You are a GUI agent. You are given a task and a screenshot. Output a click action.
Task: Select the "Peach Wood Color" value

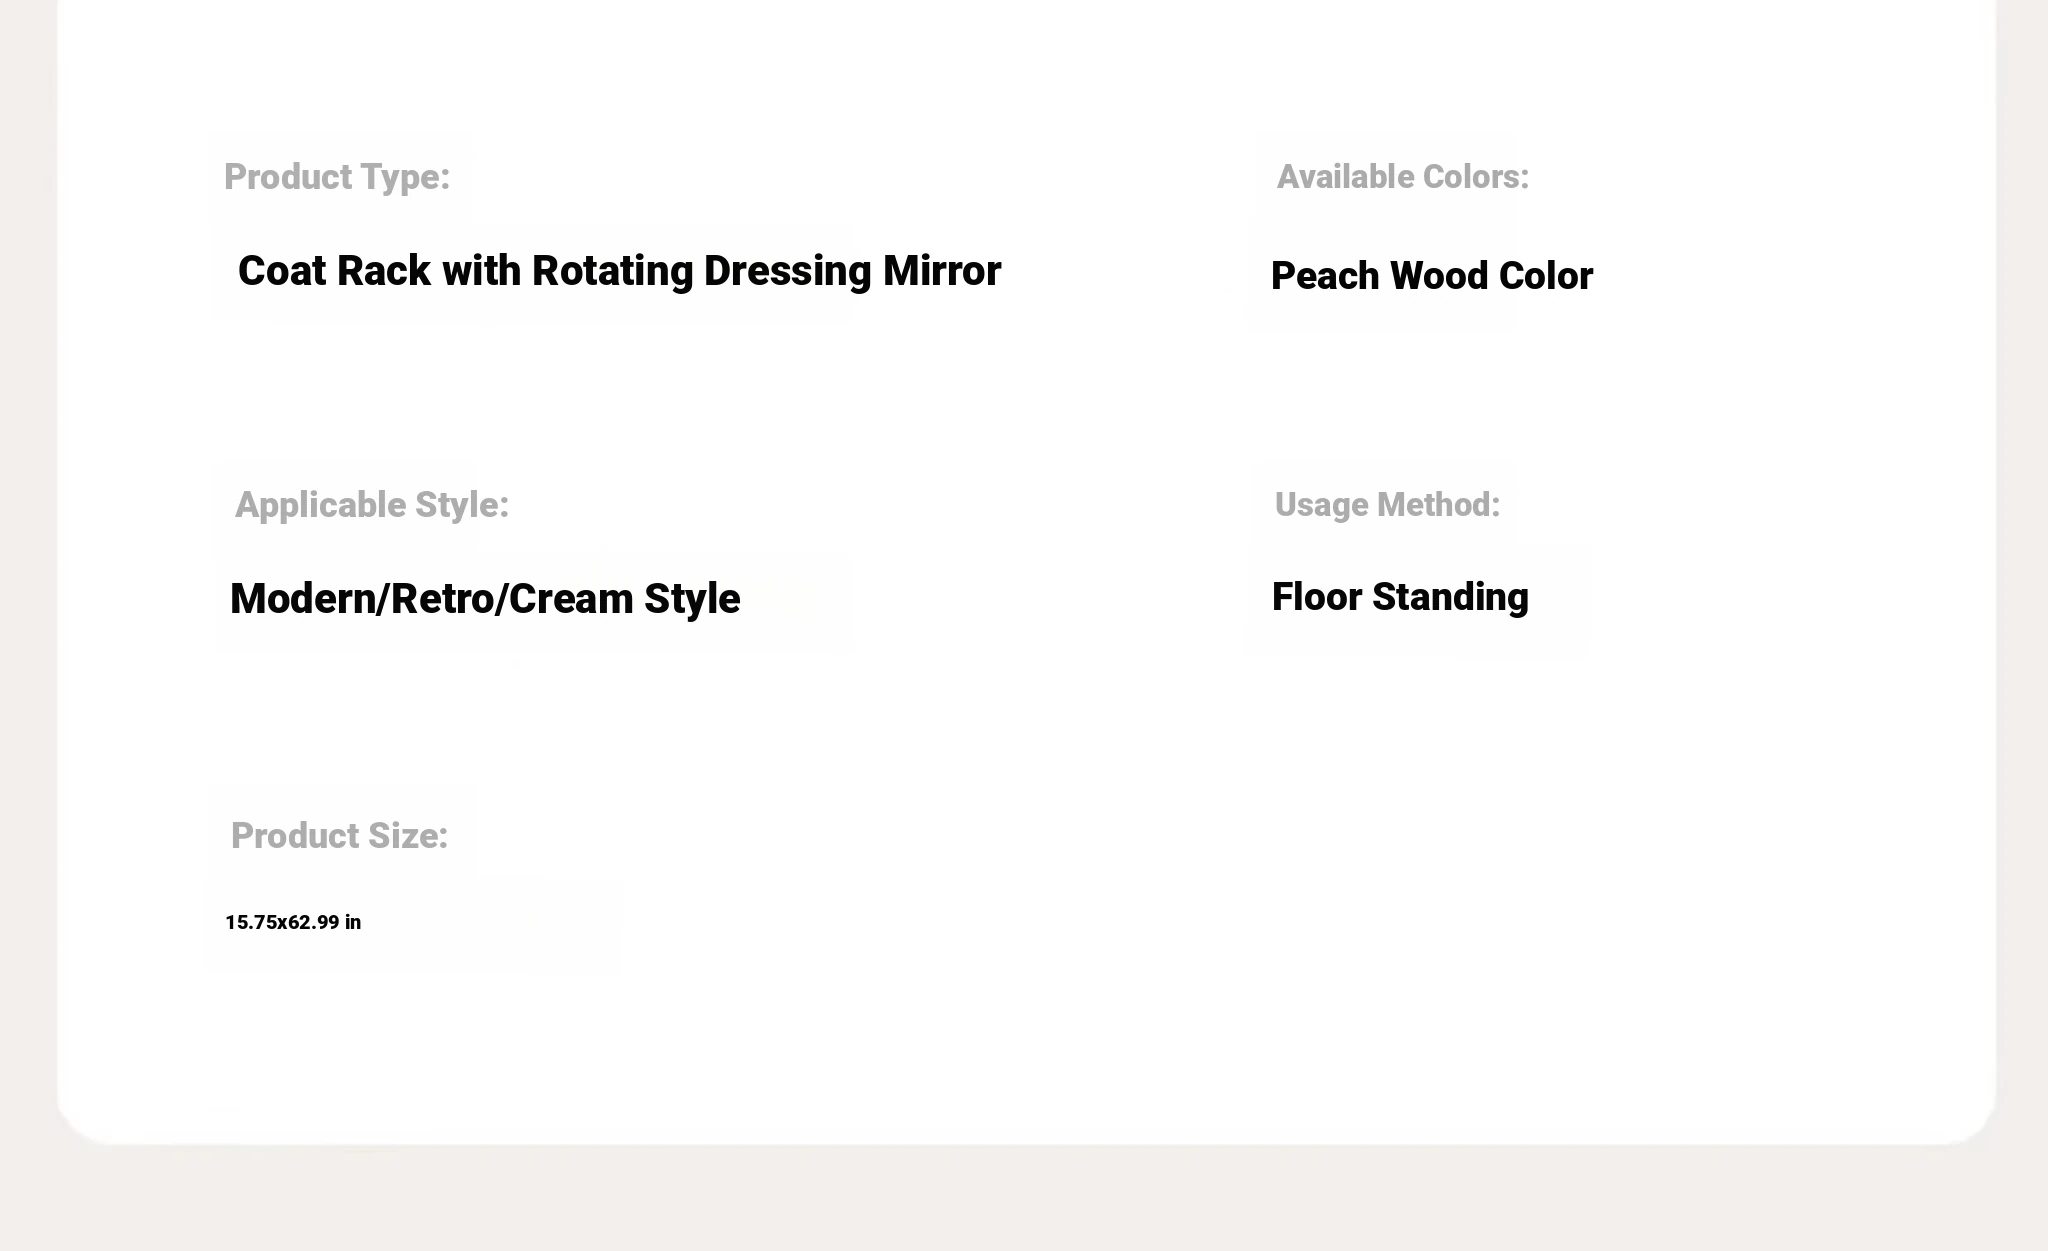pyautogui.click(x=1432, y=276)
